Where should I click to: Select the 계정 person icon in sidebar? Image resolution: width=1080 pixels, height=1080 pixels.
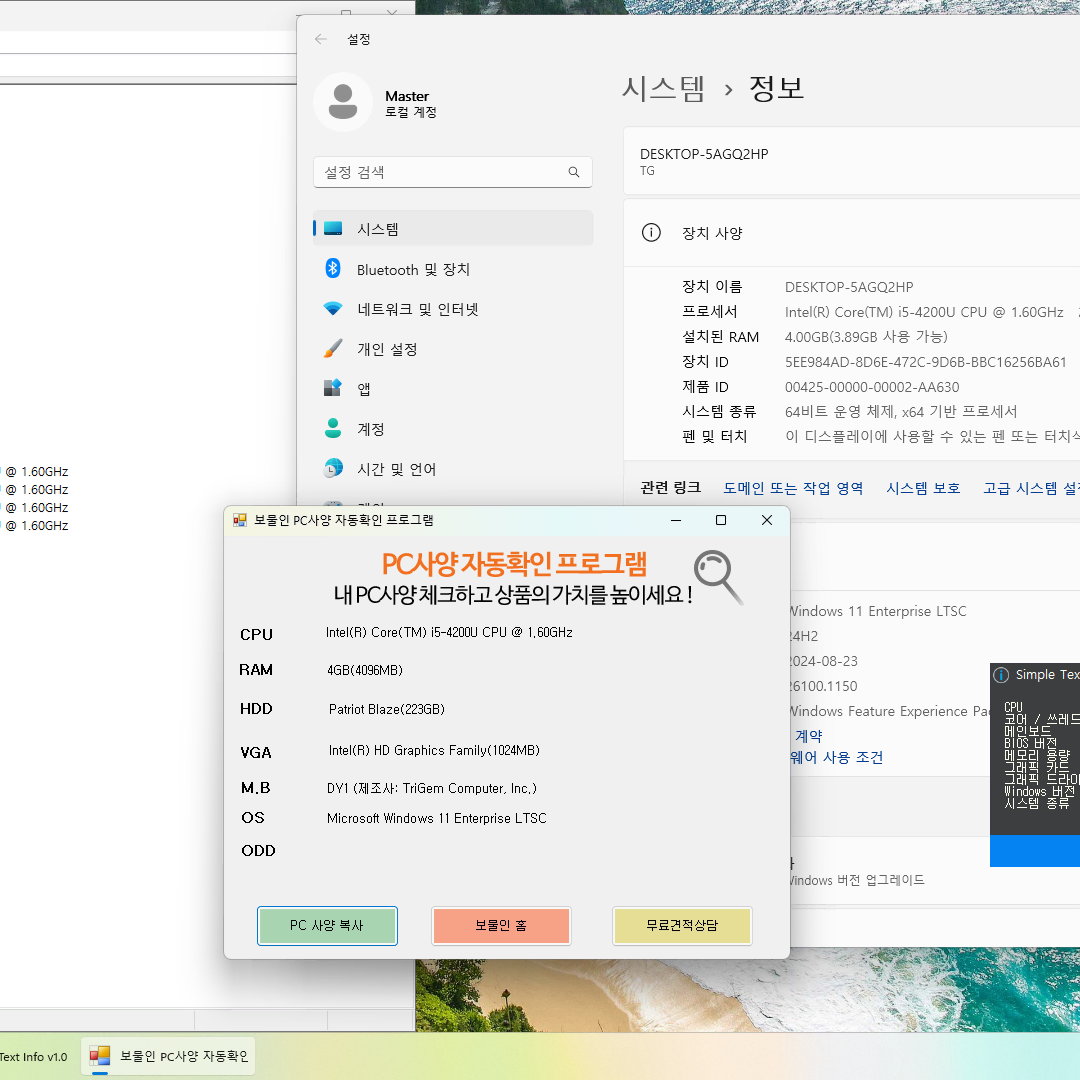[x=333, y=428]
